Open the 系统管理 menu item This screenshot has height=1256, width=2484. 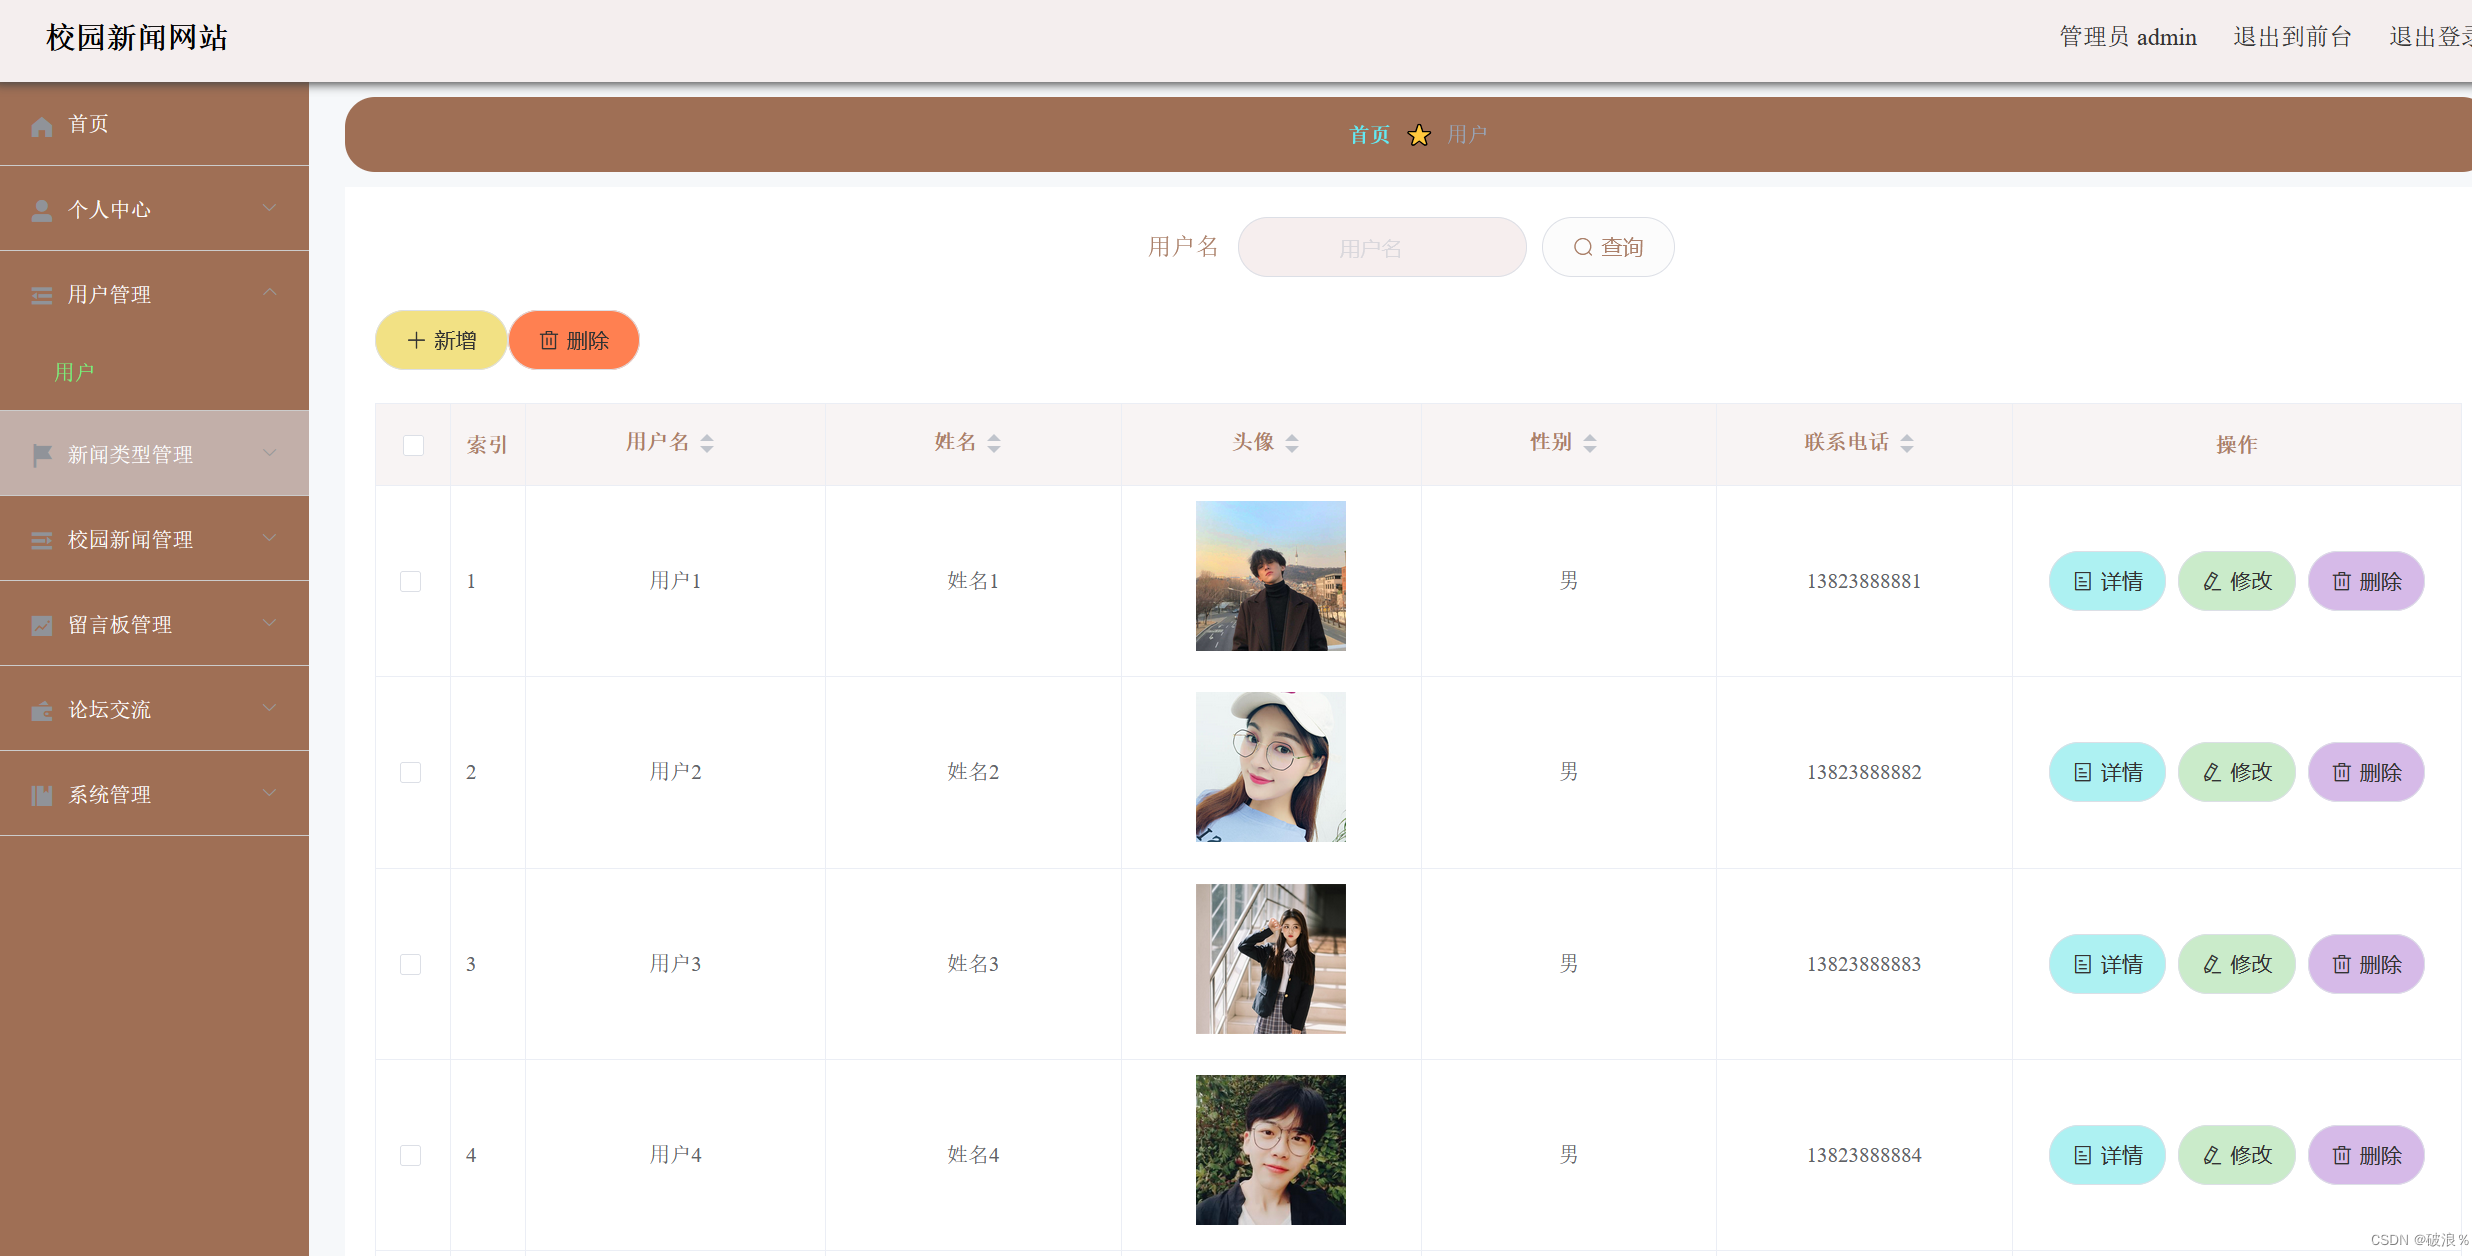coord(110,795)
